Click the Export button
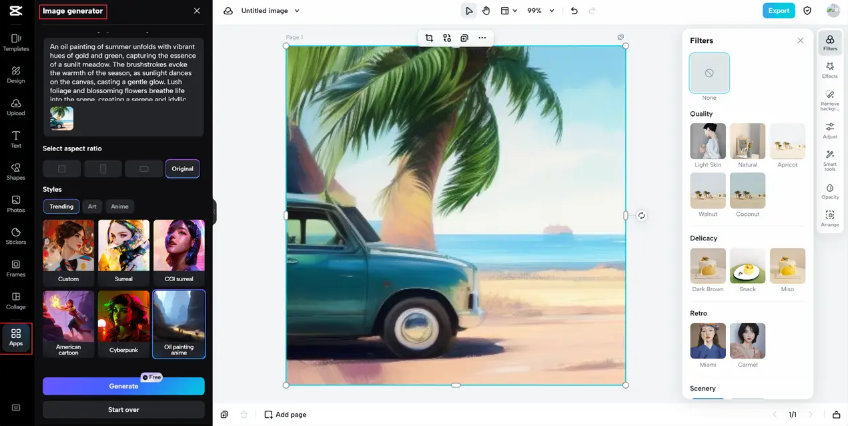The width and height of the screenshot is (848, 426). pyautogui.click(x=779, y=10)
